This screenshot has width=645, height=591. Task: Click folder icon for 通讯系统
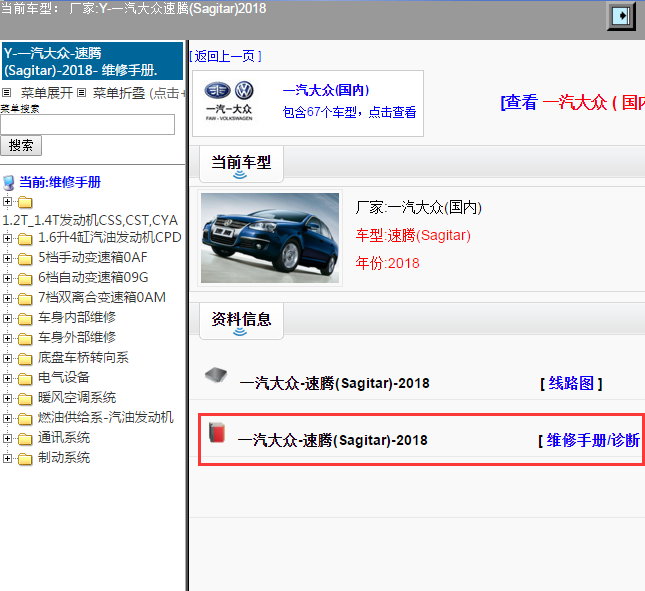click(x=25, y=440)
